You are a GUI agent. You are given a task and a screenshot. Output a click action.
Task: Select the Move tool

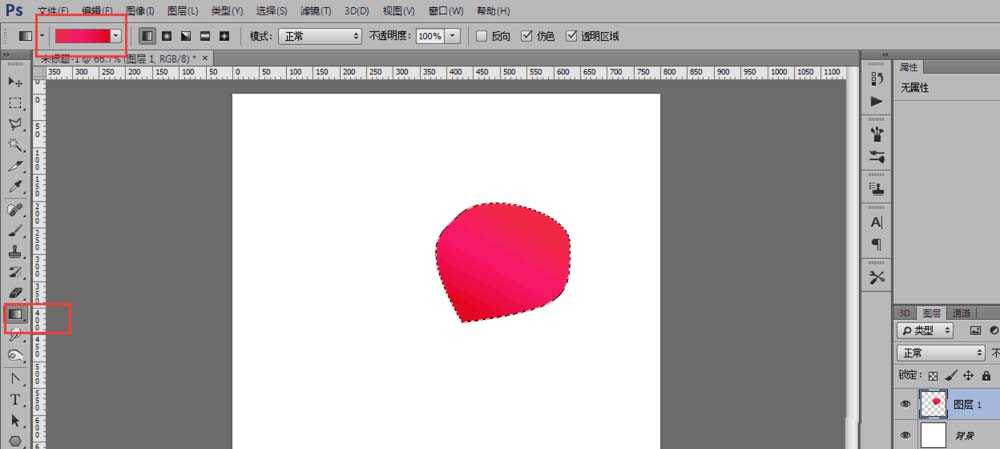click(x=15, y=81)
